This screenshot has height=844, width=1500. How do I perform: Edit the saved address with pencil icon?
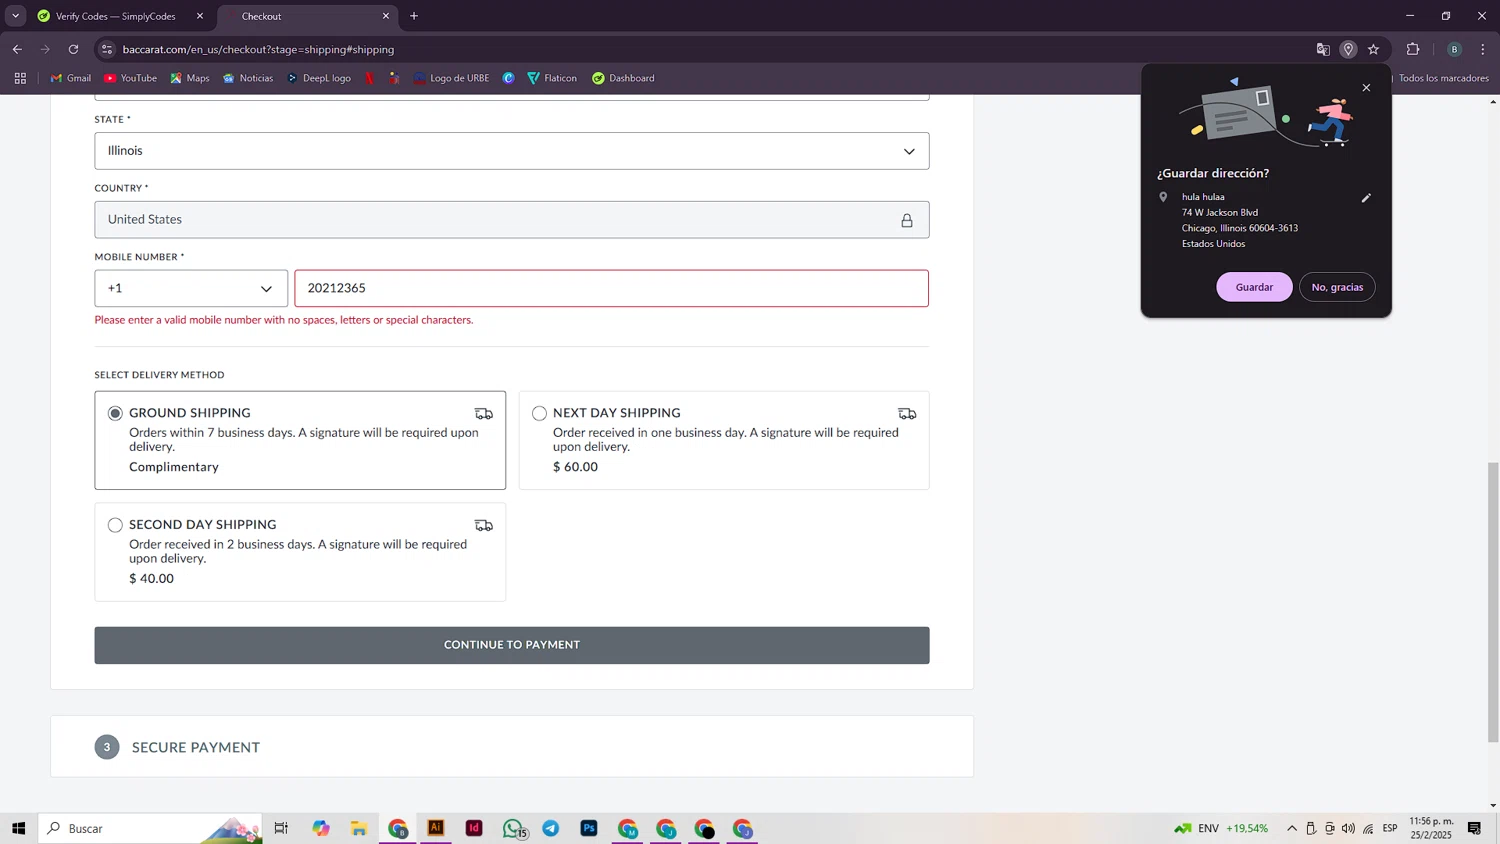click(x=1366, y=198)
